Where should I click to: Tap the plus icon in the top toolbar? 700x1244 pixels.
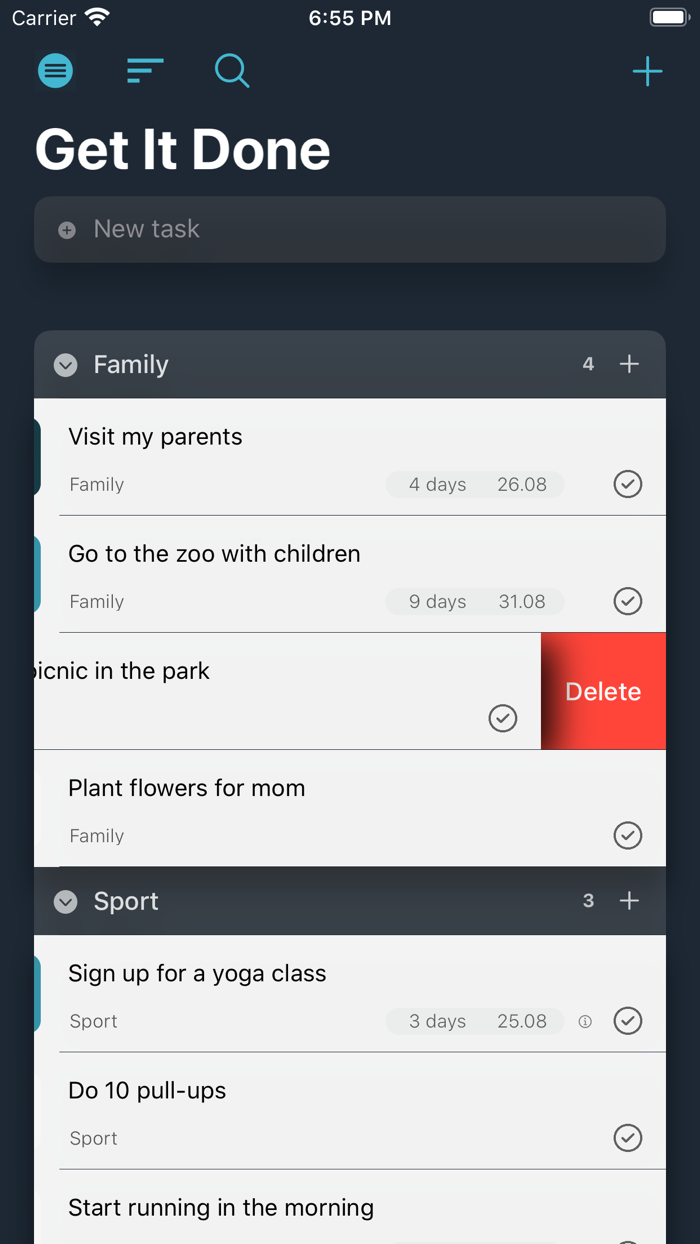[x=647, y=71]
